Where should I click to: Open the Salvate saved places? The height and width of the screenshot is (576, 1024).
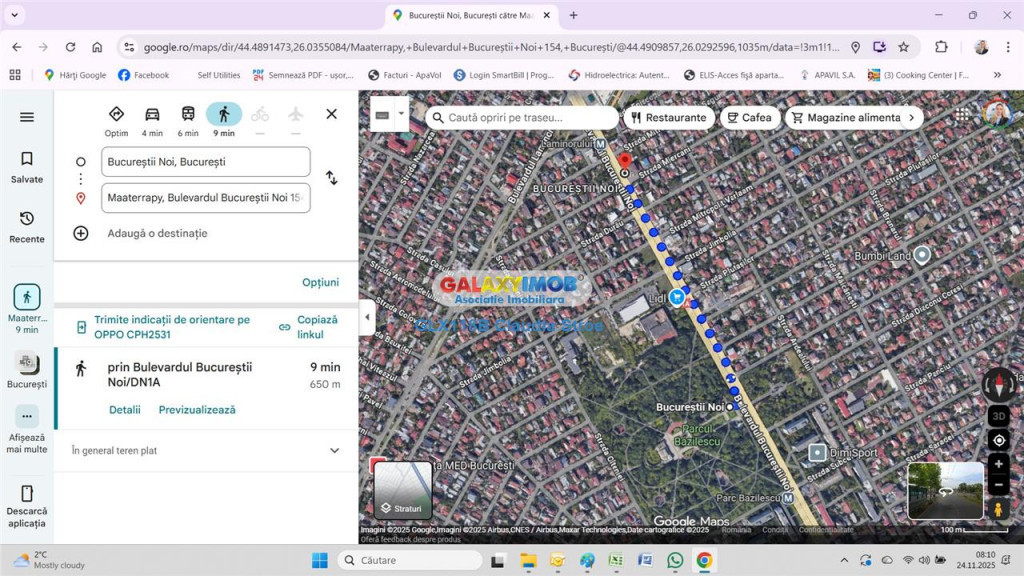click(x=27, y=166)
